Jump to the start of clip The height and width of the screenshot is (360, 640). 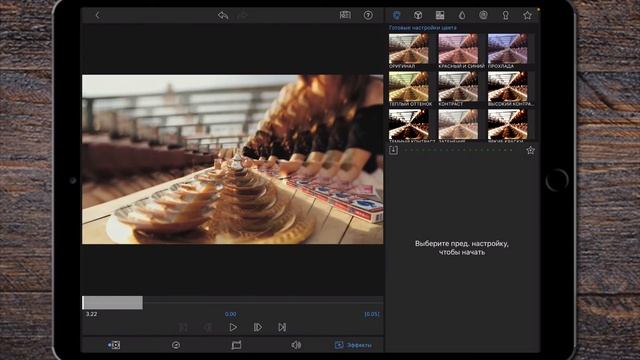click(183, 327)
